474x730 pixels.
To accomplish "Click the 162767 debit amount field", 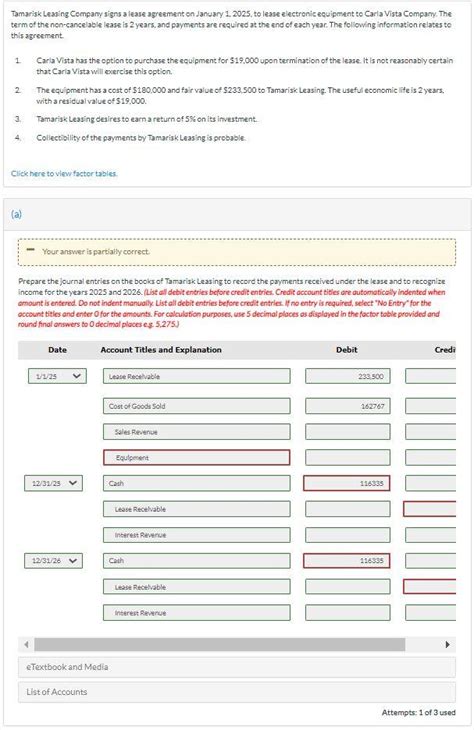I will [x=348, y=406].
